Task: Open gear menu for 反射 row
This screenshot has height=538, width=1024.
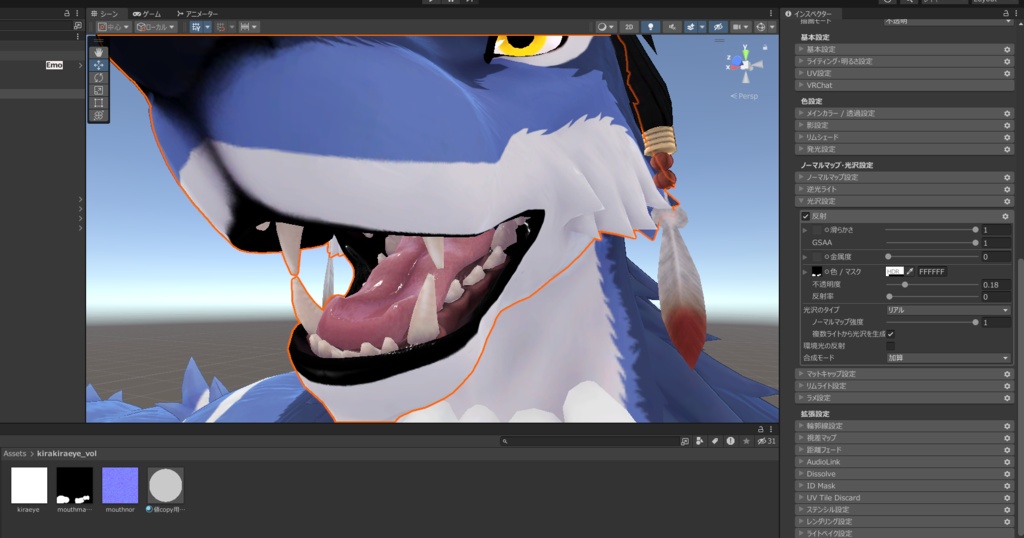Action: (1005, 216)
